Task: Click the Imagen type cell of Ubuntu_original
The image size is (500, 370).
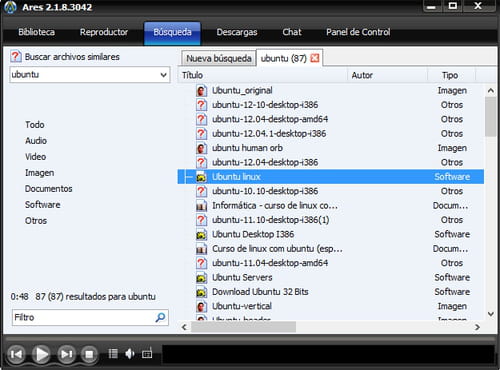Action: pos(452,91)
